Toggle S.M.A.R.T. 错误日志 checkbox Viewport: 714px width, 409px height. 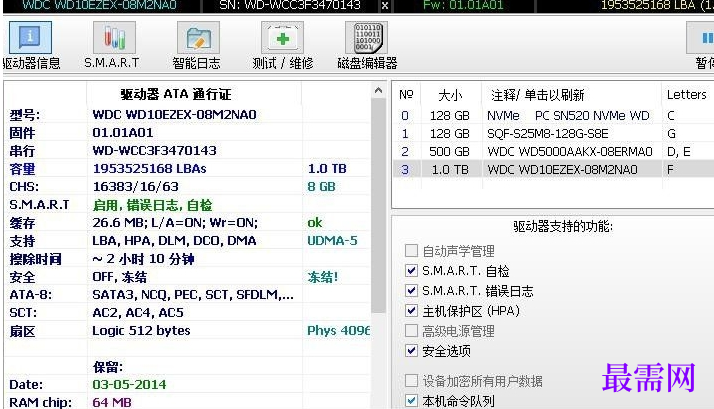pos(411,291)
